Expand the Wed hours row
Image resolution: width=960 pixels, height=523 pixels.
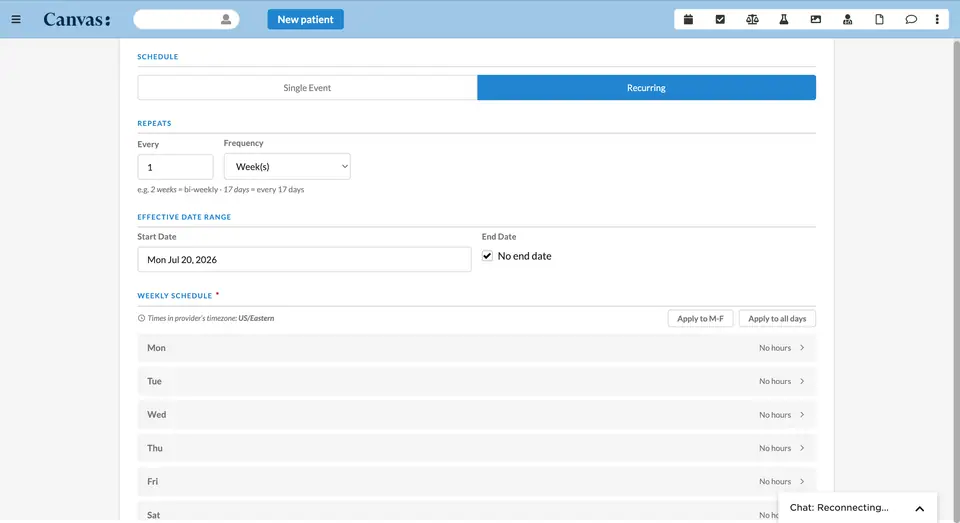click(476, 415)
